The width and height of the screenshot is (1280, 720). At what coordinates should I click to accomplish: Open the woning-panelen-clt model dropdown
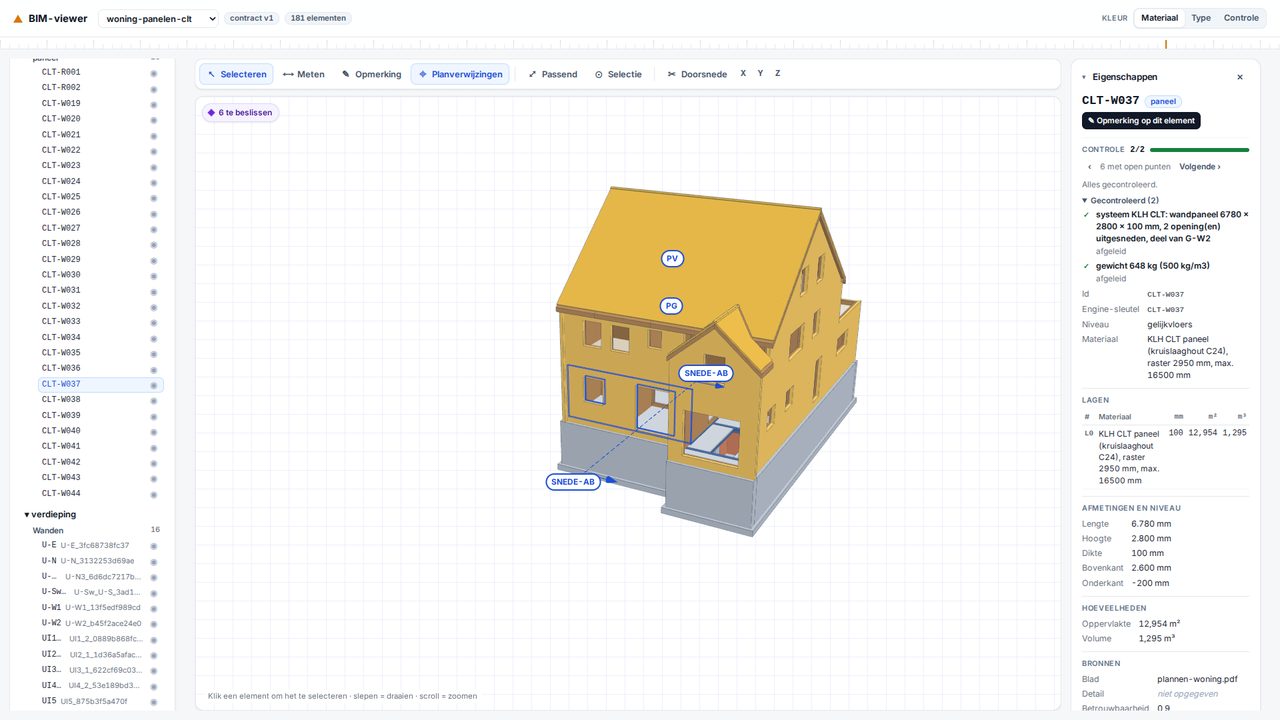(158, 18)
